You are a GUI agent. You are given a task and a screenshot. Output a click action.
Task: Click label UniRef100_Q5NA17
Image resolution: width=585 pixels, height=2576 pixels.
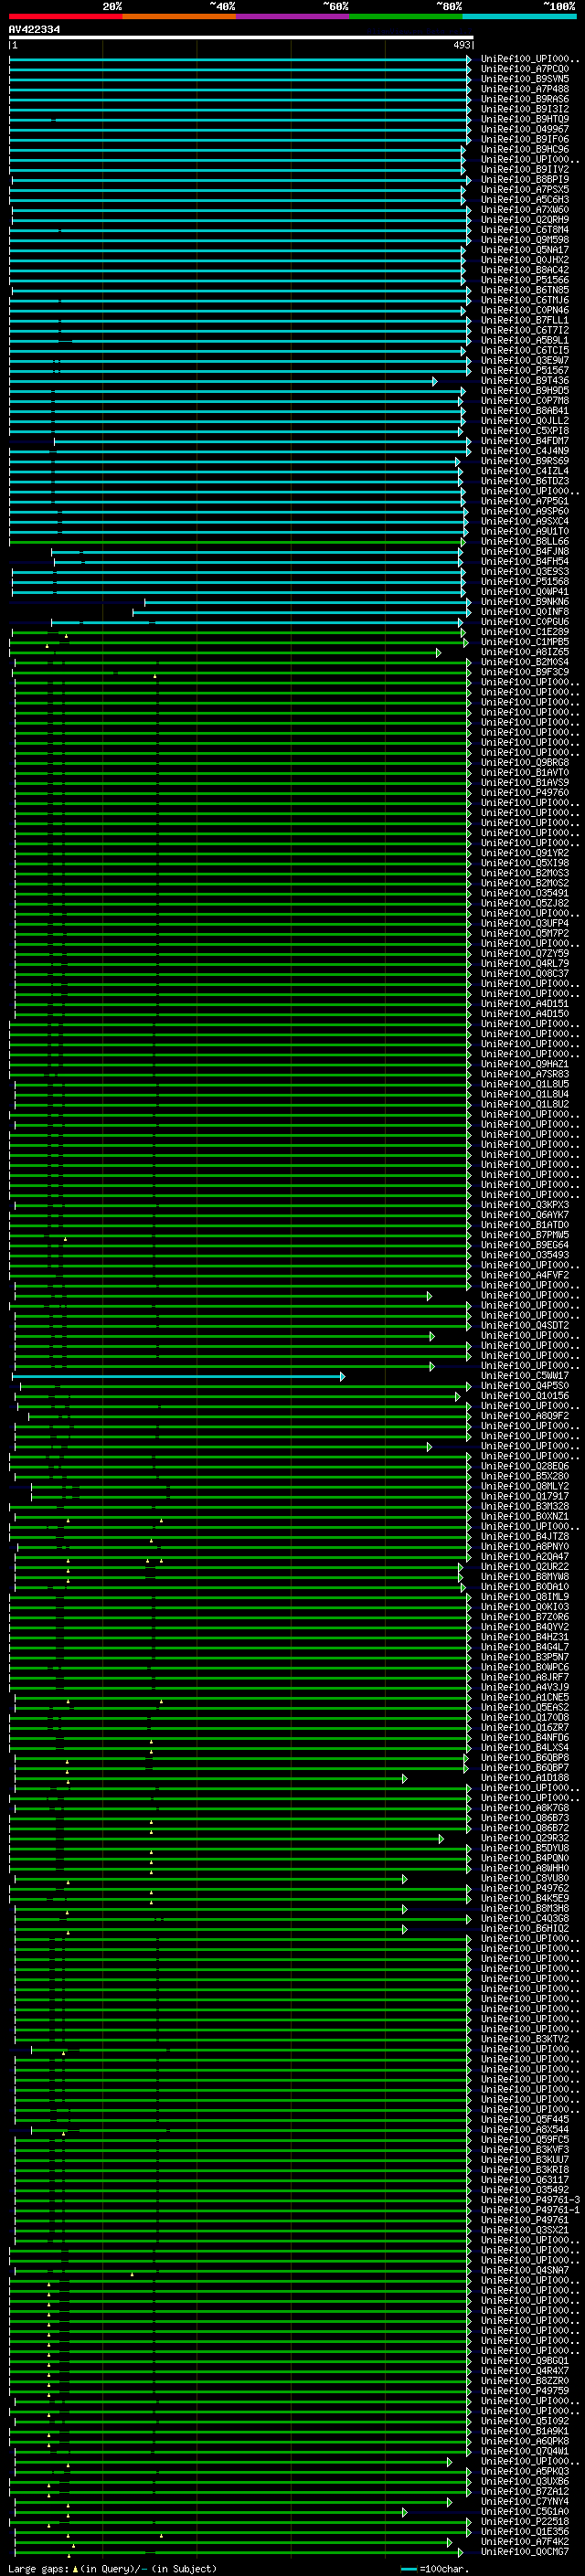click(x=525, y=250)
